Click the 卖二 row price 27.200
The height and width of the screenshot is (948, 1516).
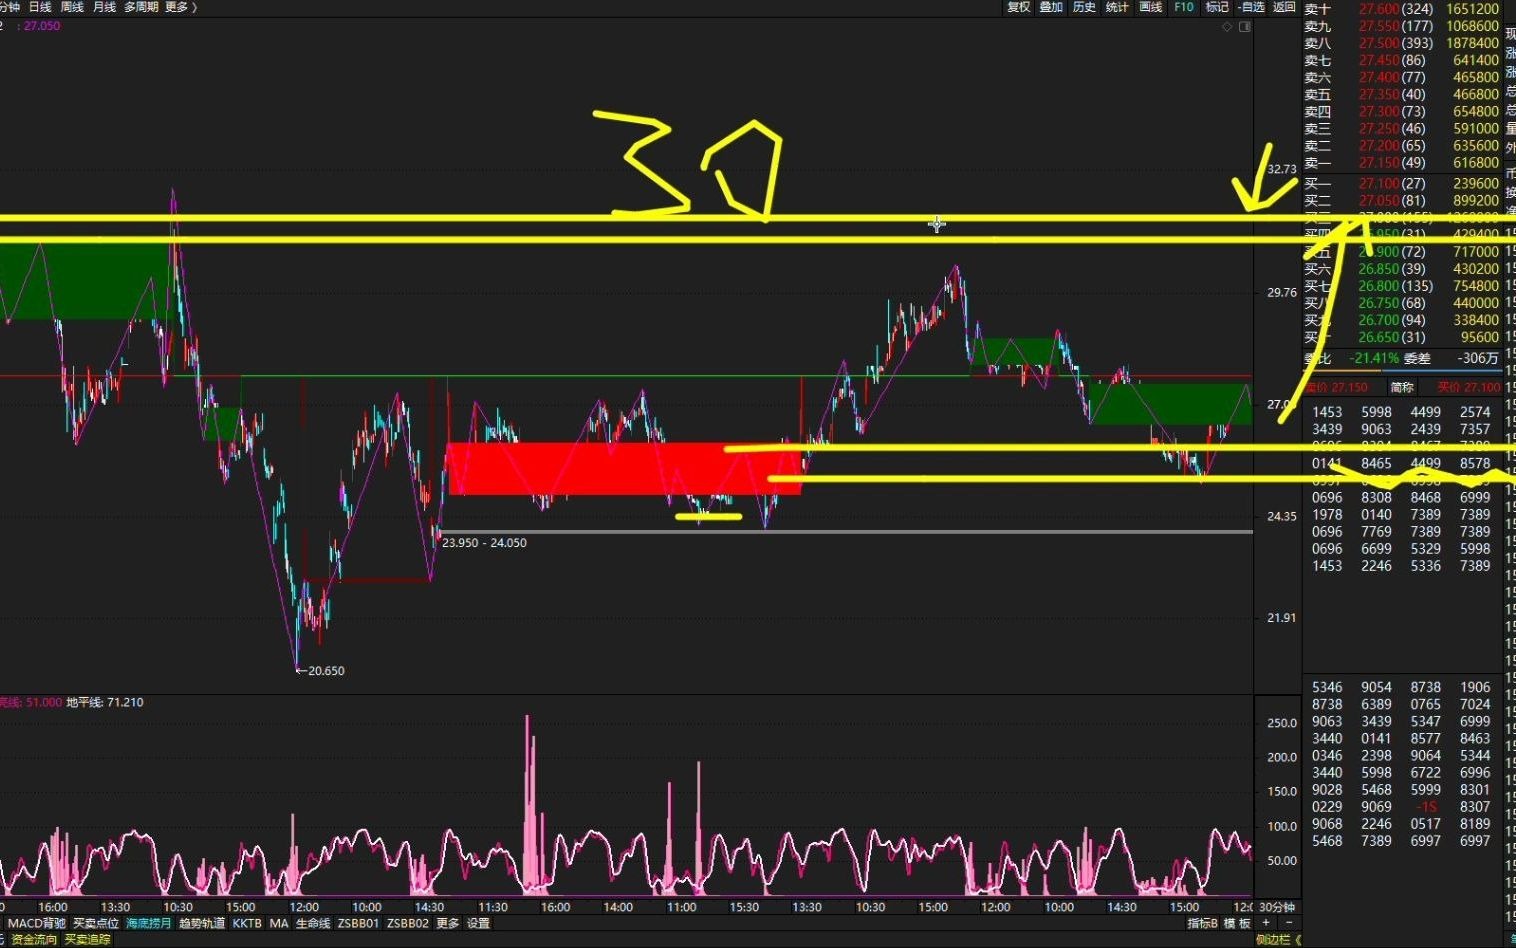[x=1379, y=145]
